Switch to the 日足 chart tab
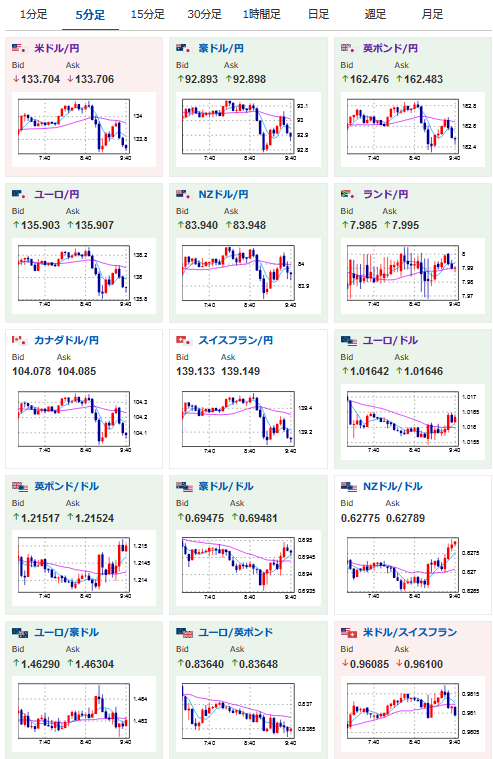This screenshot has height=759, width=493. click(319, 15)
